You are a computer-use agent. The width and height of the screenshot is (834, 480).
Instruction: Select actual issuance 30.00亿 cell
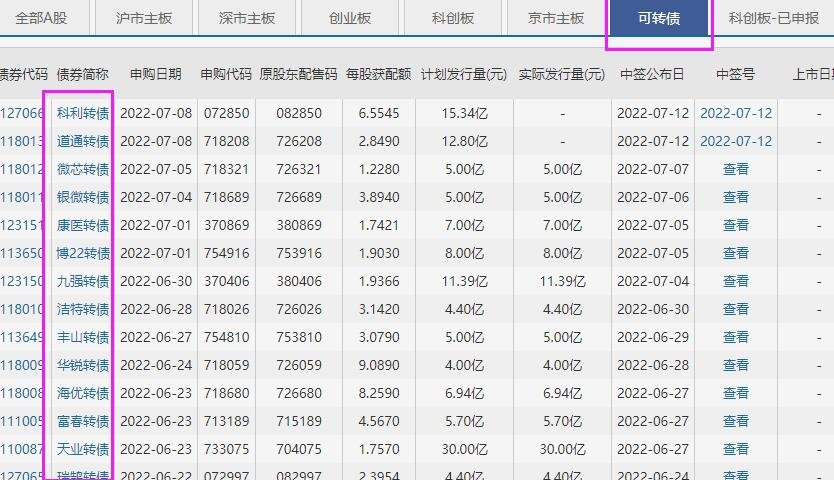click(x=562, y=449)
